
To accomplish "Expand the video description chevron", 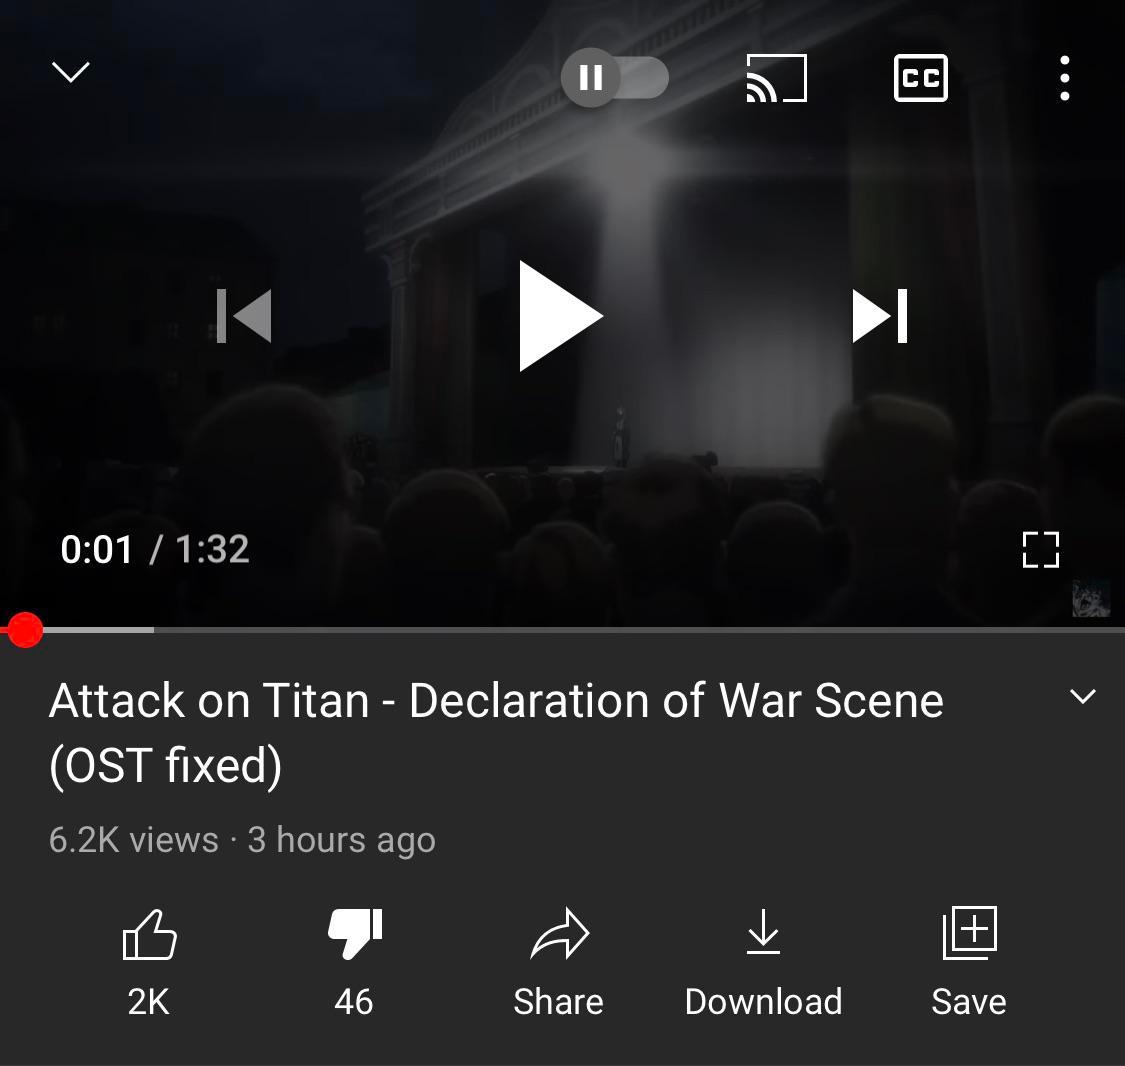I will coord(1082,696).
